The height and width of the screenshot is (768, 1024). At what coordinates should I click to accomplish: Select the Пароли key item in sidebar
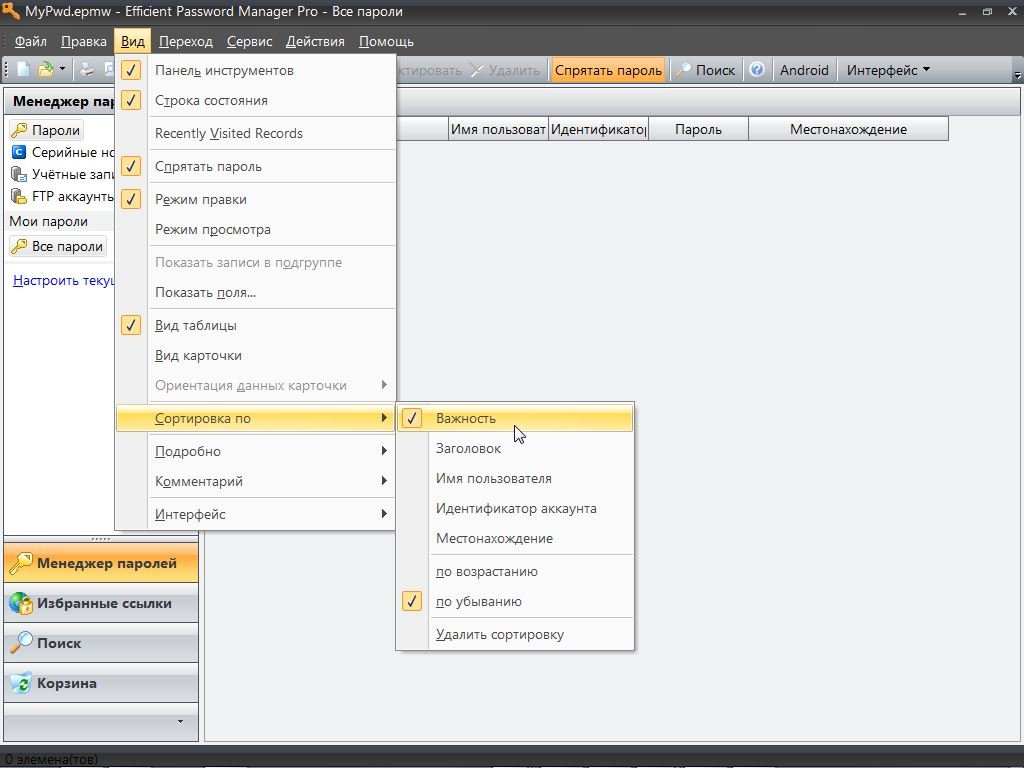coord(46,130)
